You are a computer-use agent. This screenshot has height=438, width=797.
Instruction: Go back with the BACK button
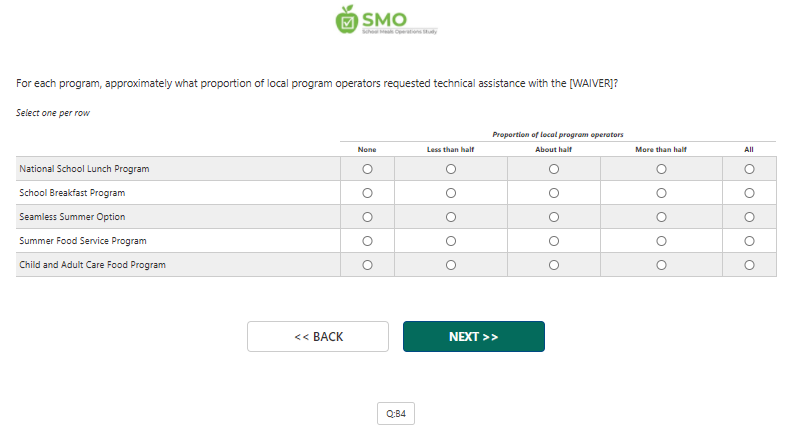pyautogui.click(x=318, y=337)
